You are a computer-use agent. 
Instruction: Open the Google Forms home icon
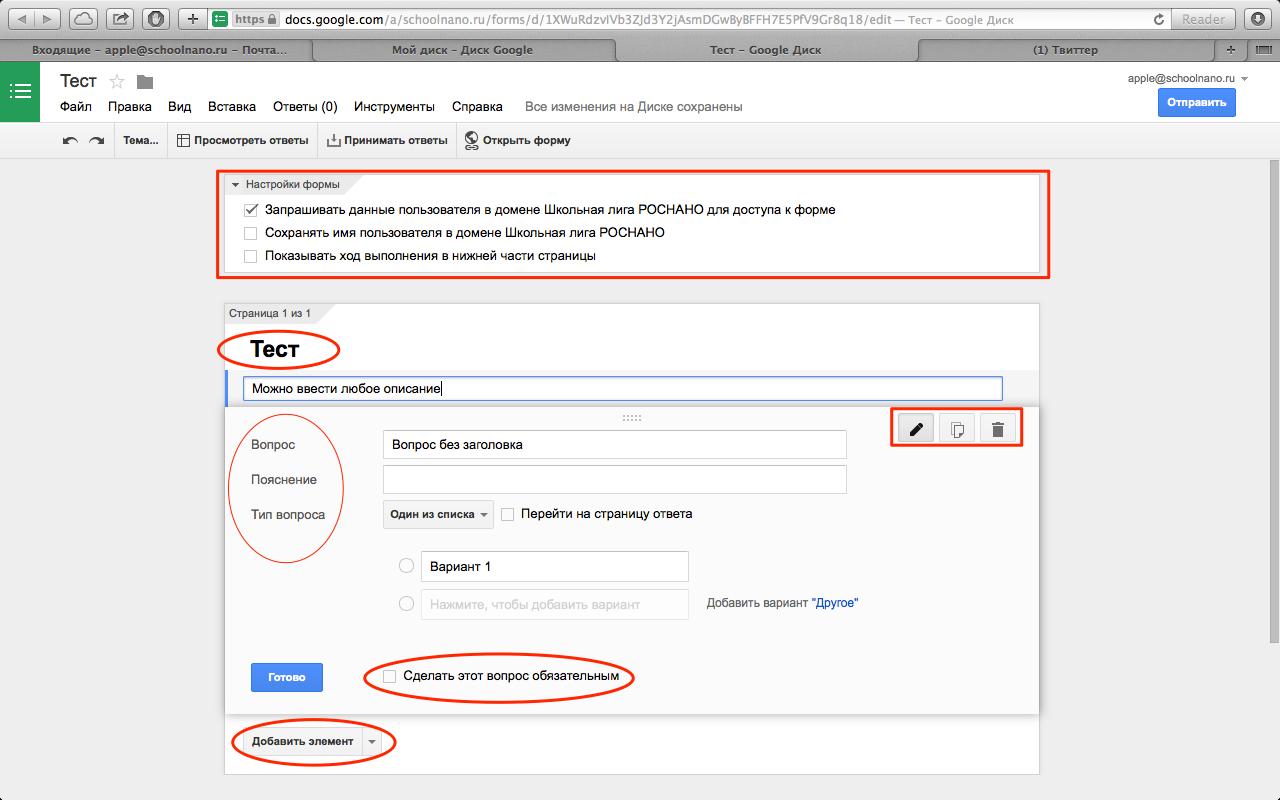(x=20, y=91)
